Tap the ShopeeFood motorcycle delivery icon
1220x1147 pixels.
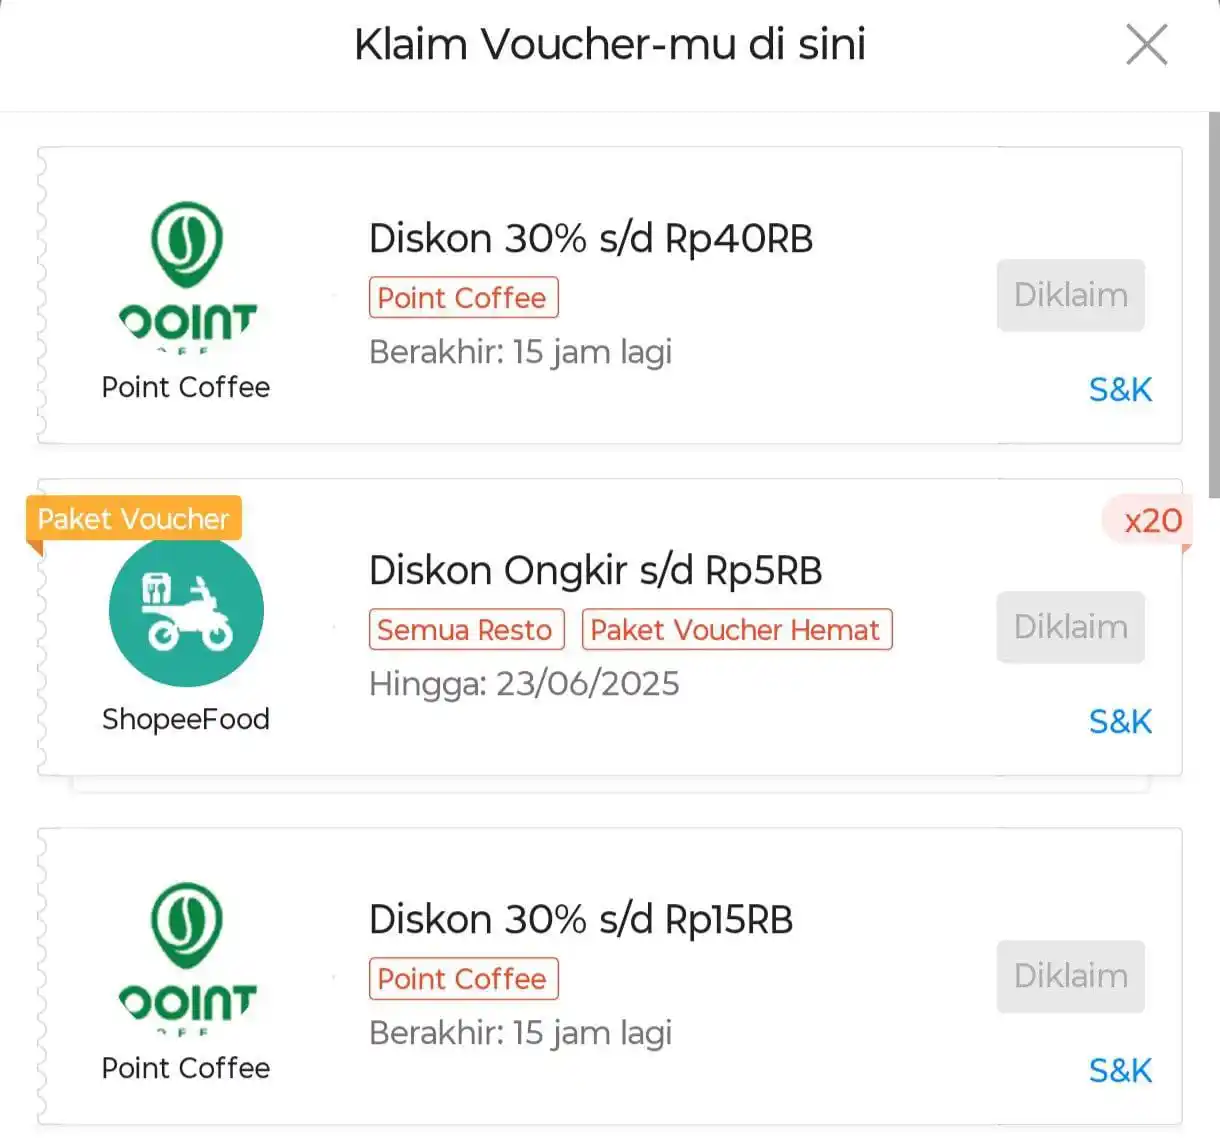point(186,610)
